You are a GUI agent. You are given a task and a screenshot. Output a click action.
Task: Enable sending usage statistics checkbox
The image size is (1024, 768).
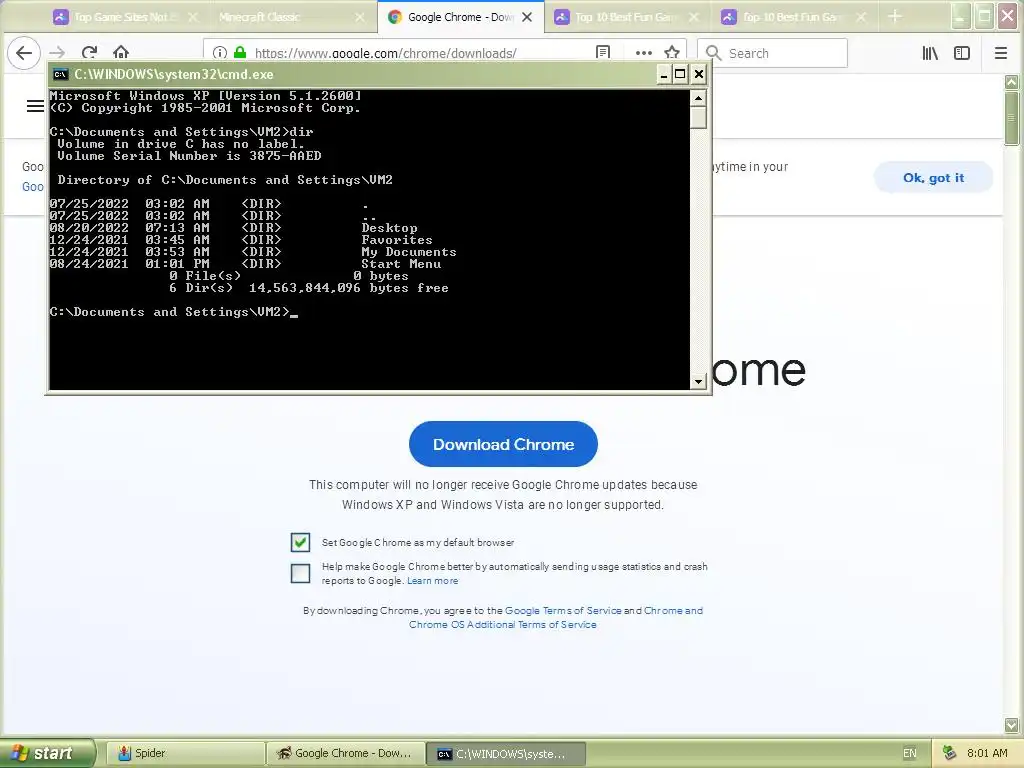(300, 573)
